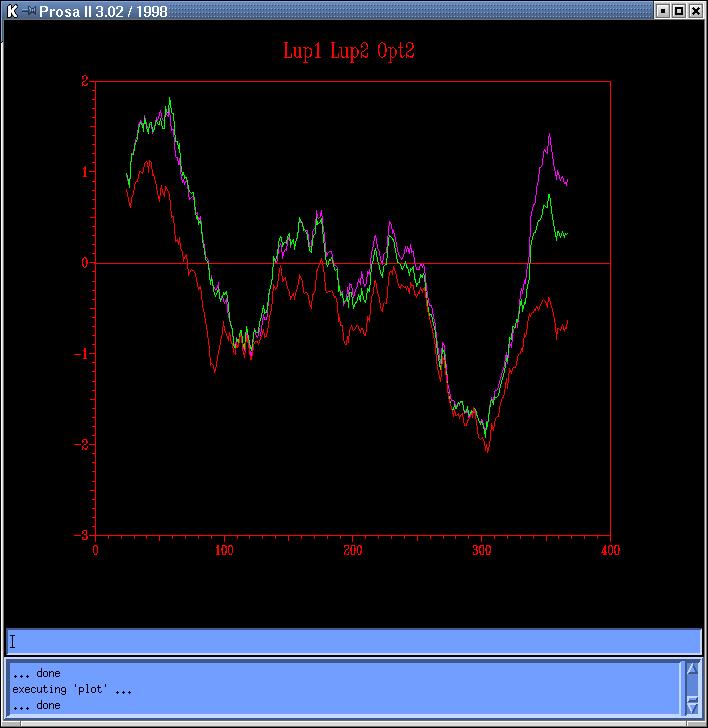This screenshot has width=708, height=728.
Task: Click the red curve's lowest point near 300
Action: pyautogui.click(x=488, y=451)
